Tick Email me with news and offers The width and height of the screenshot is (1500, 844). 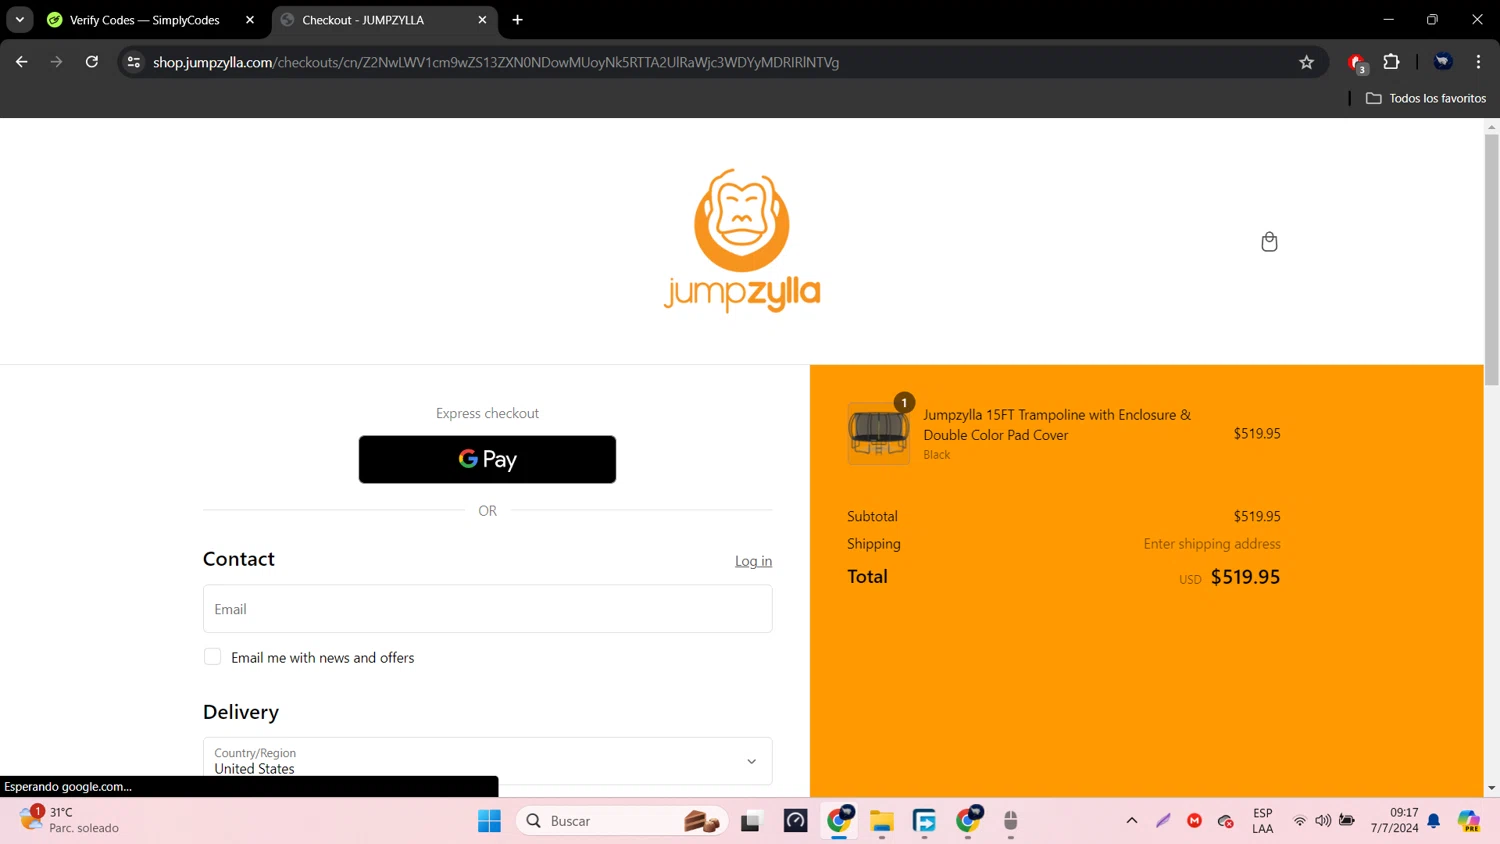212,657
